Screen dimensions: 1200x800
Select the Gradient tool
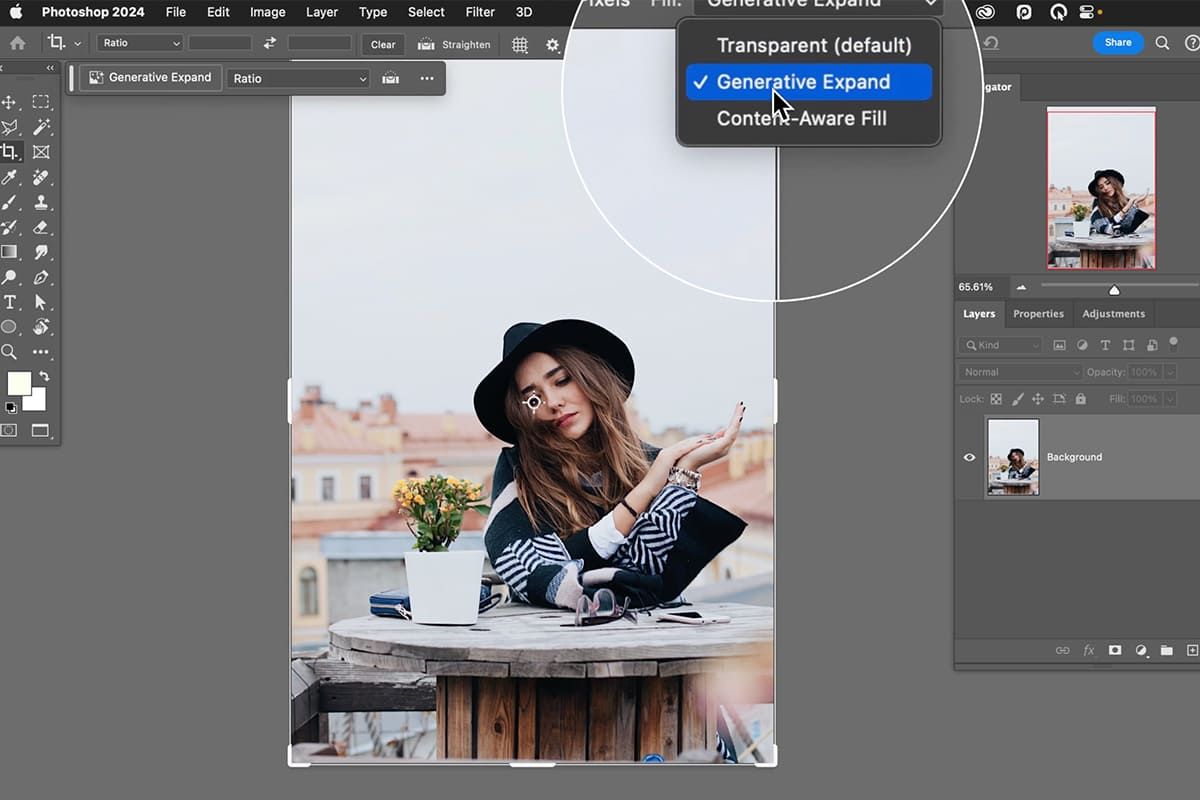11,253
